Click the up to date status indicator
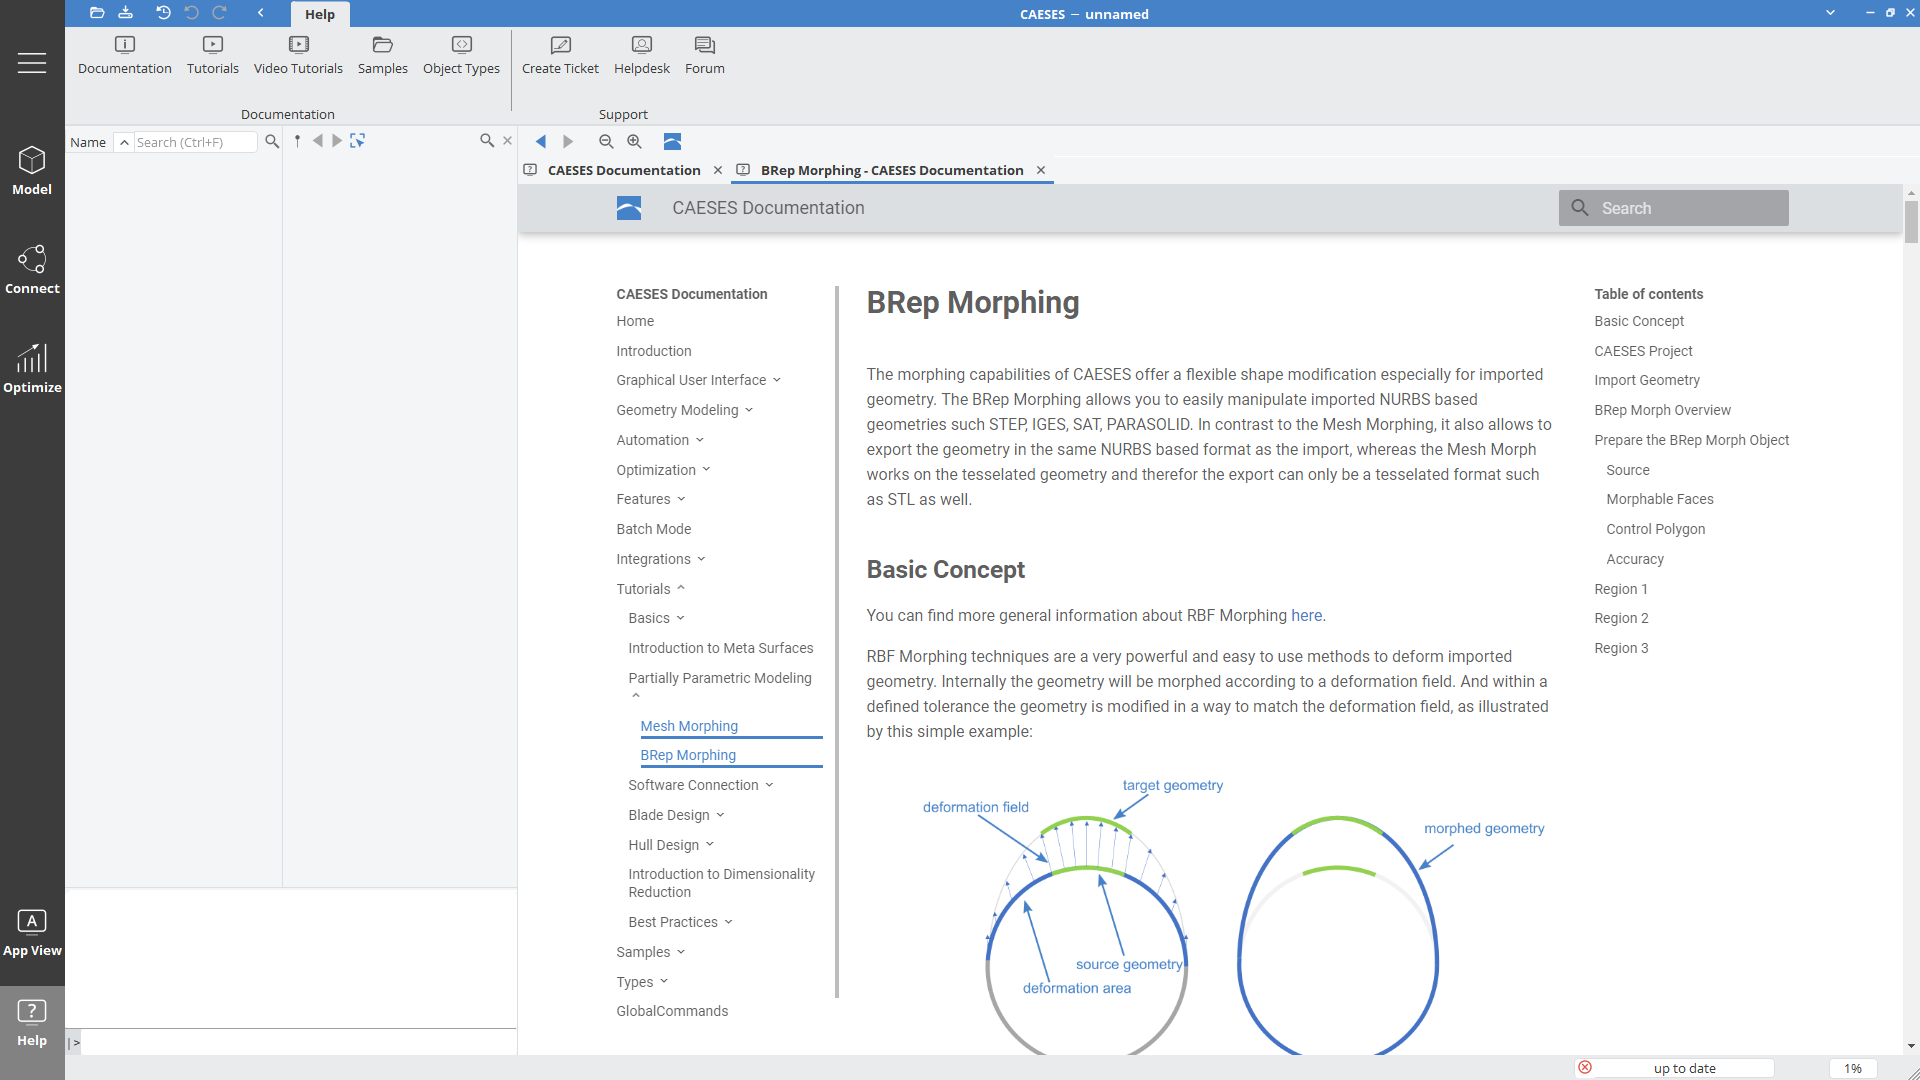The width and height of the screenshot is (1920, 1080). coord(1684,1068)
